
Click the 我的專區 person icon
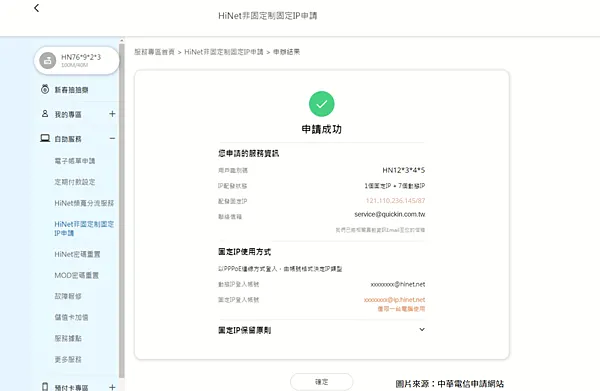tap(45, 114)
